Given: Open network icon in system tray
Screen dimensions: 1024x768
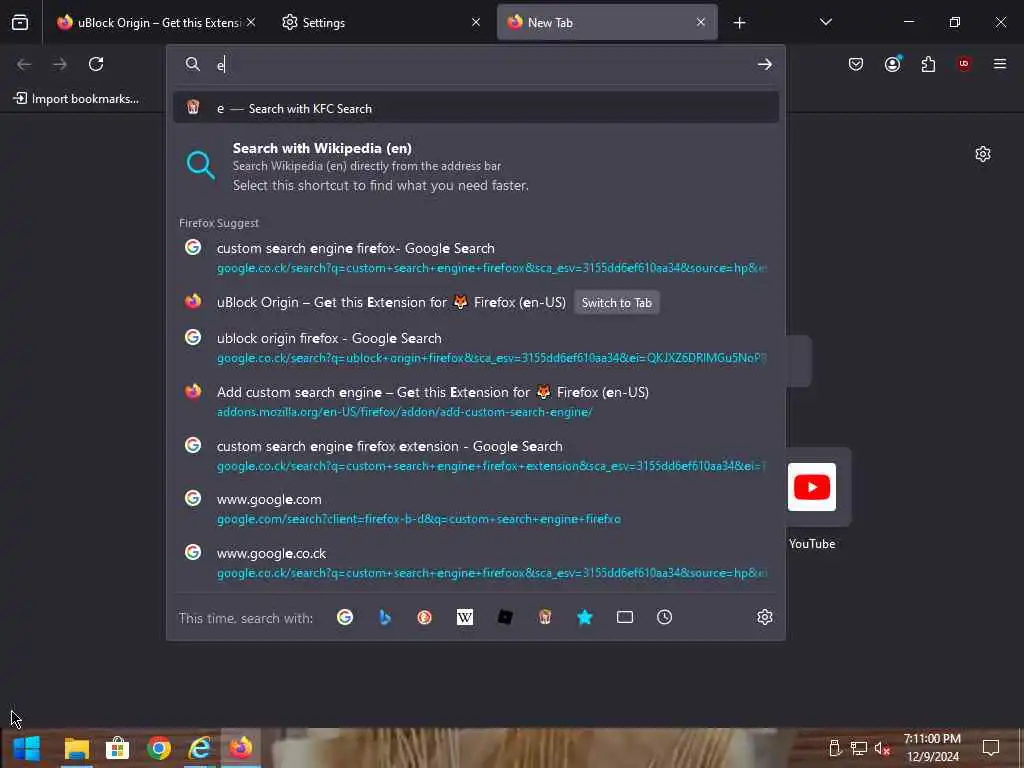Looking at the screenshot, I should [858, 748].
